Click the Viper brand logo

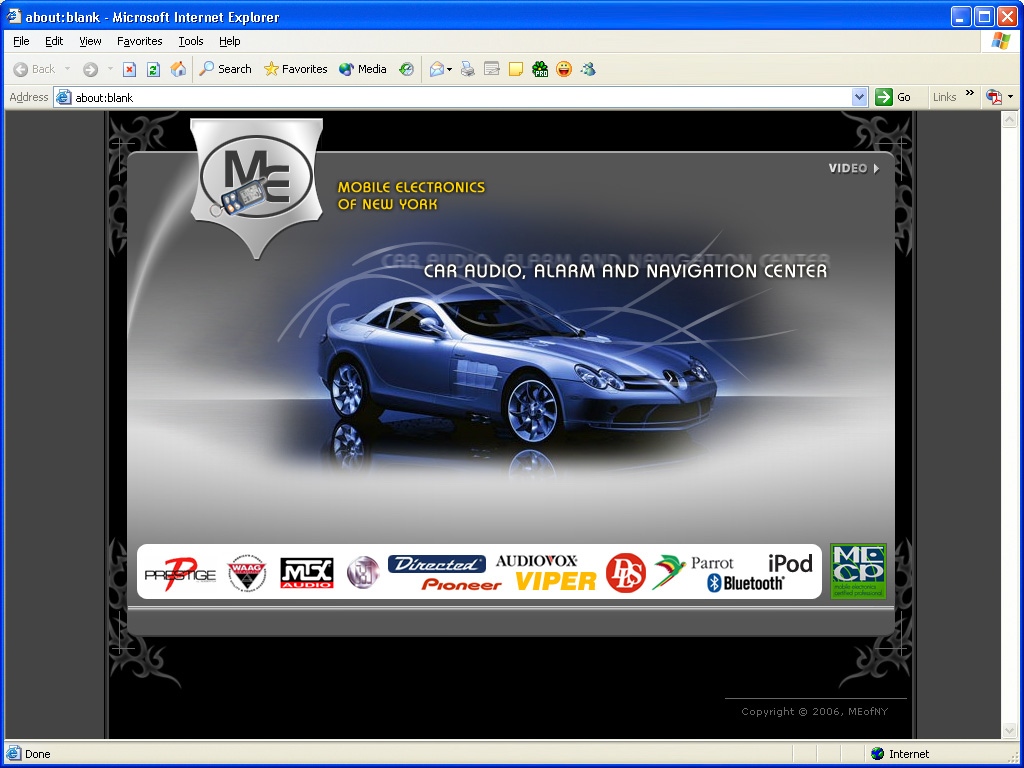555,580
